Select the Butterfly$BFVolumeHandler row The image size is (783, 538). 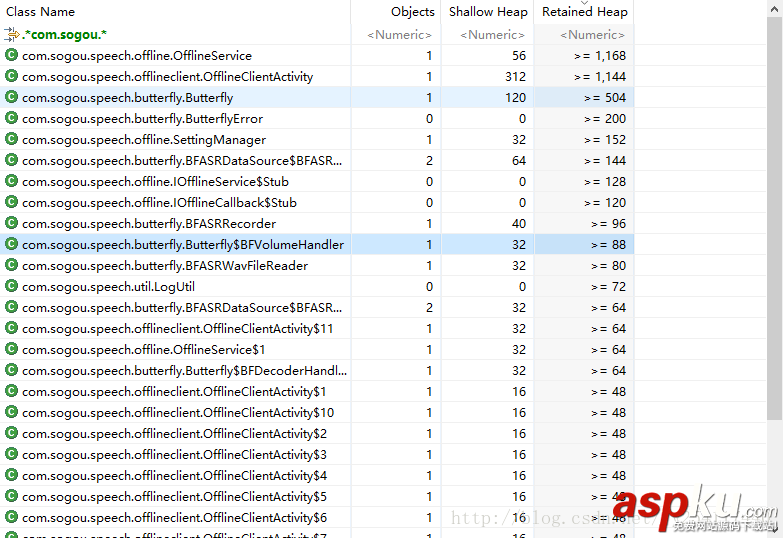point(182,245)
